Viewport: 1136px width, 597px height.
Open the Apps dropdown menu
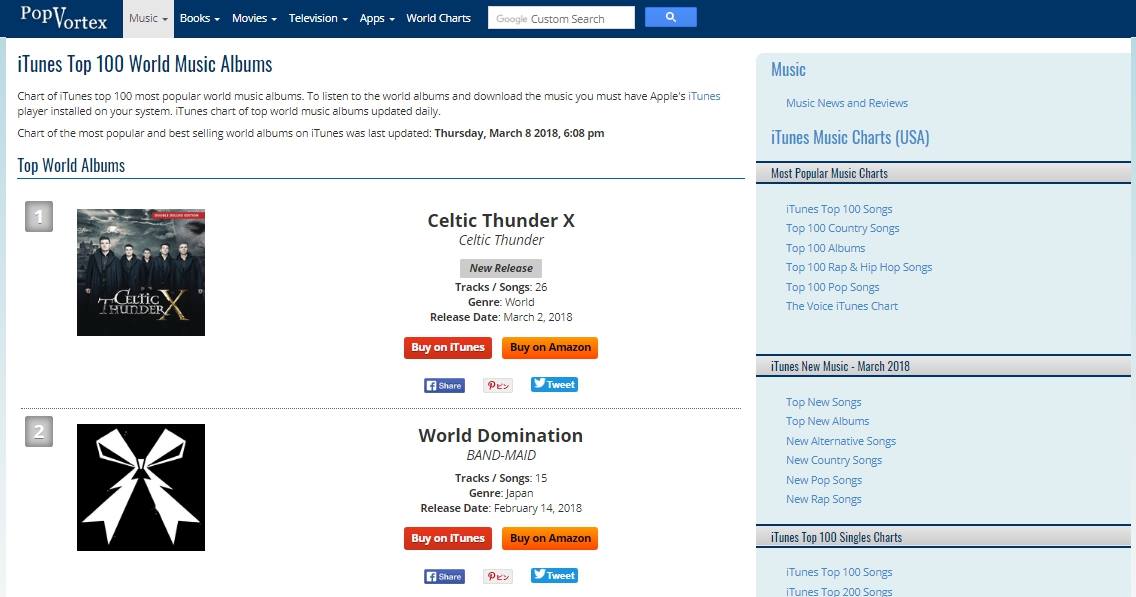(377, 18)
